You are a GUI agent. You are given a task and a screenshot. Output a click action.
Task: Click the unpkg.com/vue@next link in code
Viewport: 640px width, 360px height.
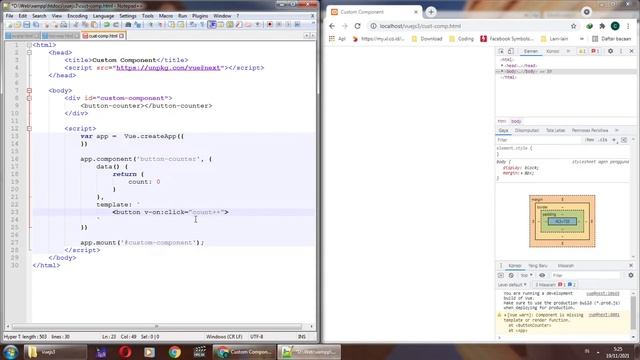point(168,68)
